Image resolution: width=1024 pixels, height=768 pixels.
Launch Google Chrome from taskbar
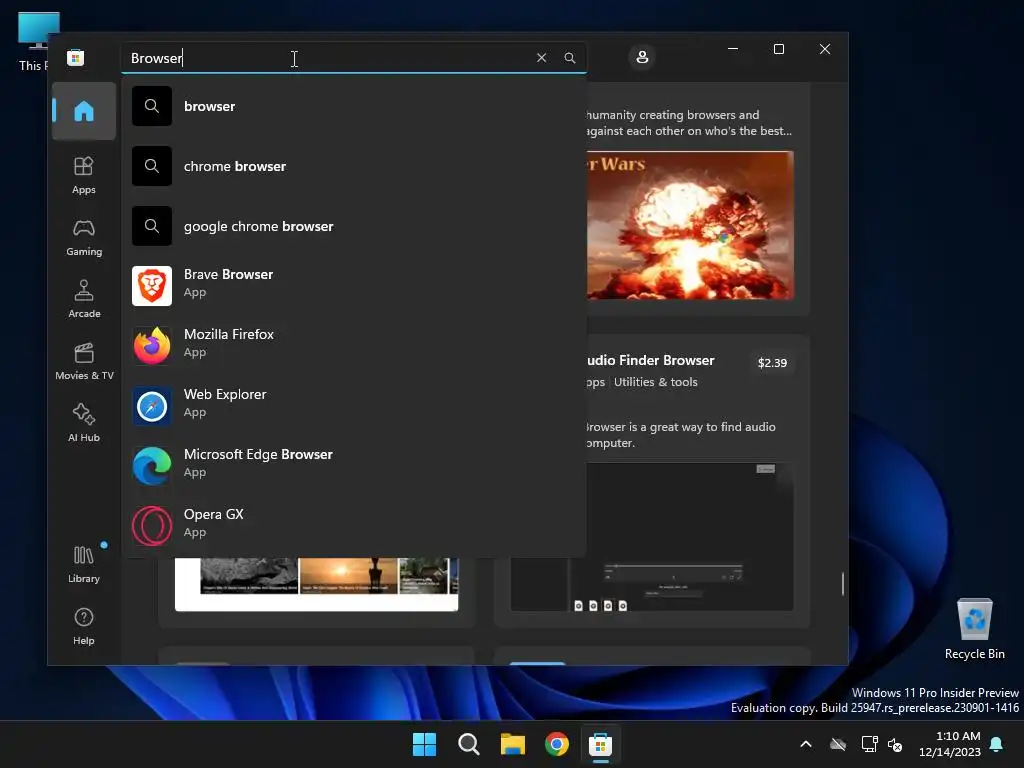tap(556, 744)
